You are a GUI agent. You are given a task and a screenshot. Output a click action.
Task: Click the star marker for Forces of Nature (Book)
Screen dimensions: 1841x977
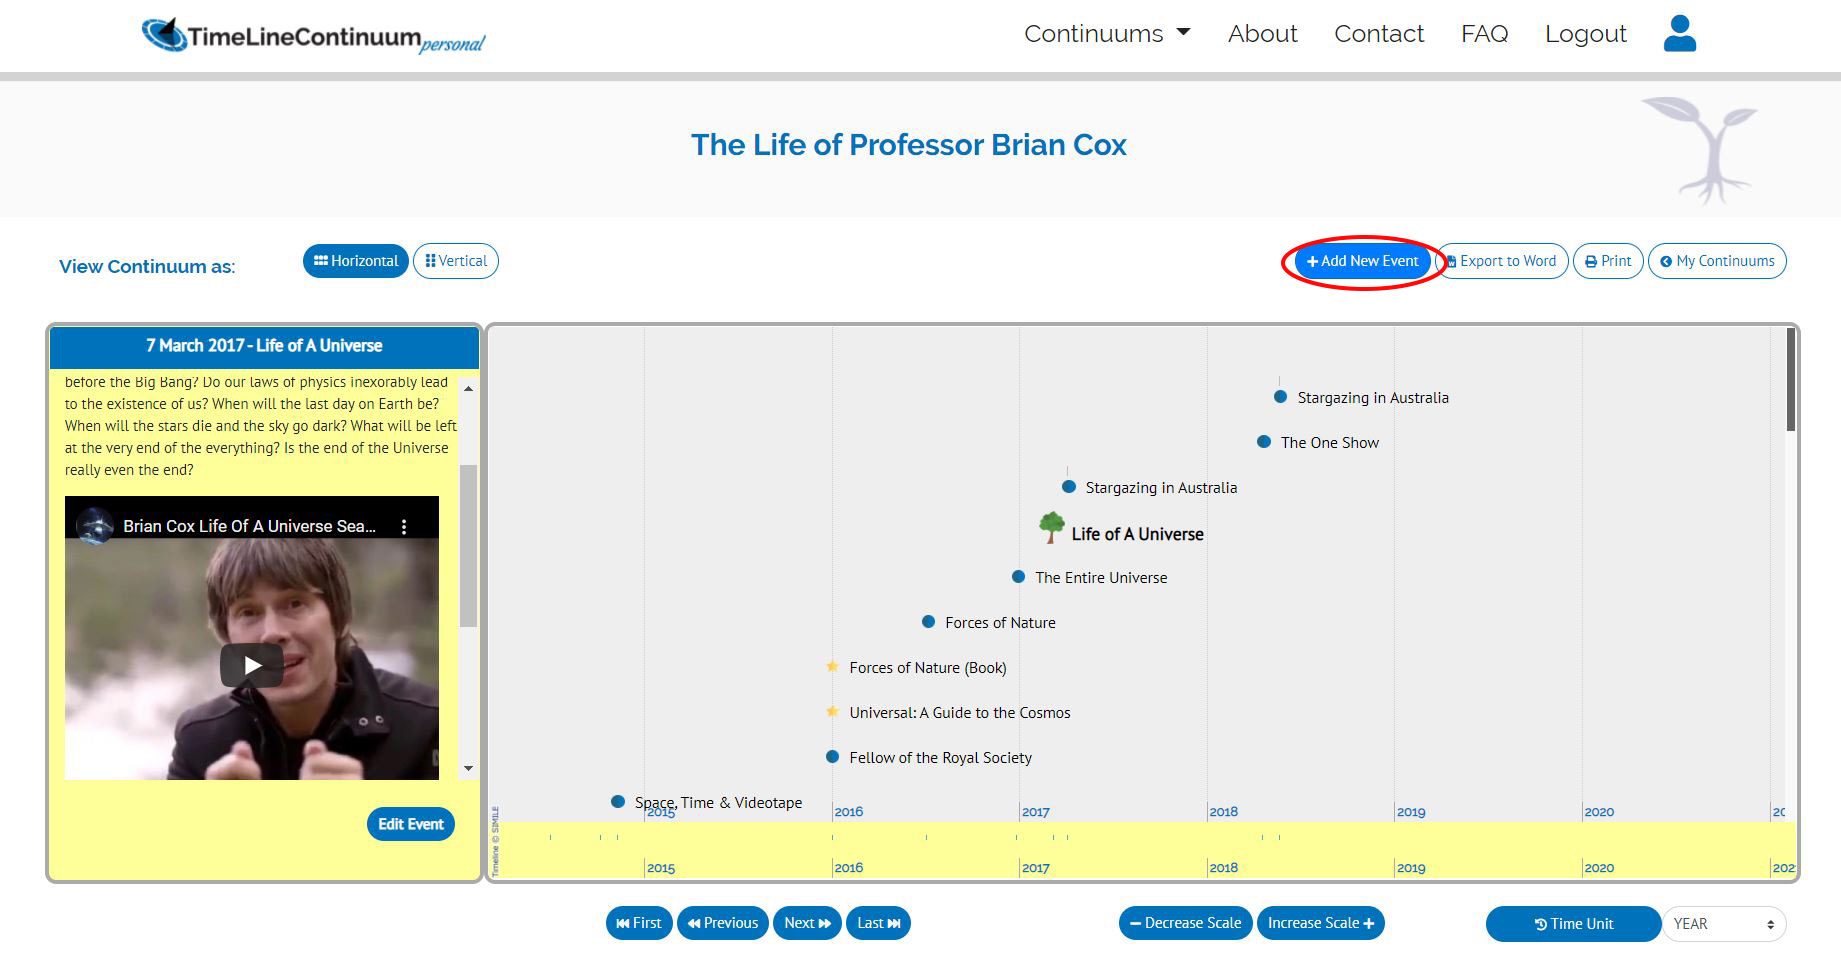(x=832, y=667)
